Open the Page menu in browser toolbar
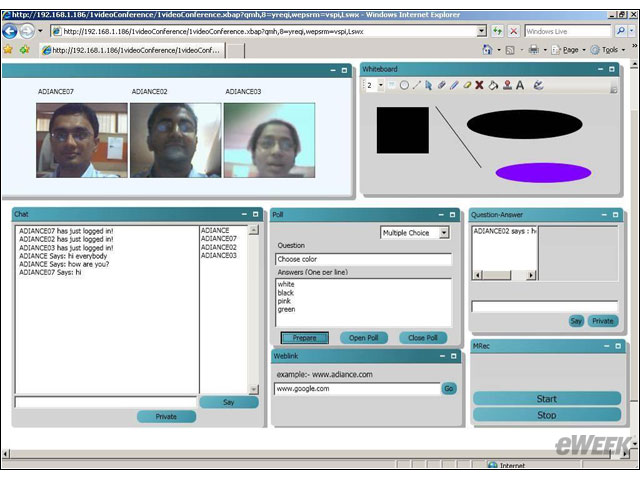Screen dimensions: 640x480 point(570,50)
